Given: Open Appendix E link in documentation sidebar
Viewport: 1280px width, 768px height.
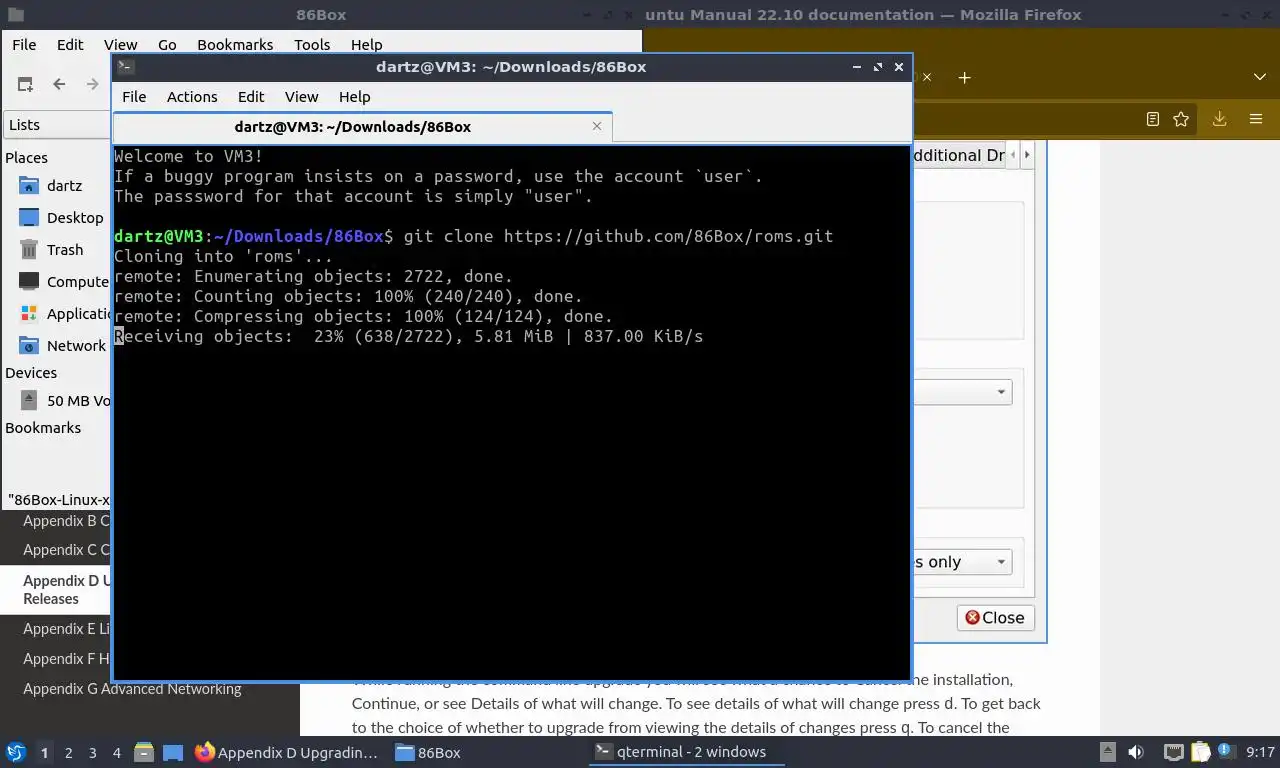Looking at the screenshot, I should click(66, 629).
